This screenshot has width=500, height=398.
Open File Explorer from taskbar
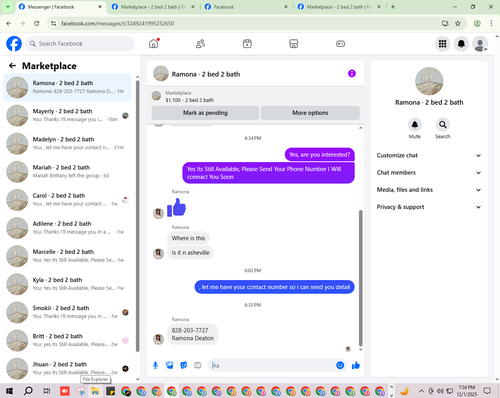click(x=95, y=391)
